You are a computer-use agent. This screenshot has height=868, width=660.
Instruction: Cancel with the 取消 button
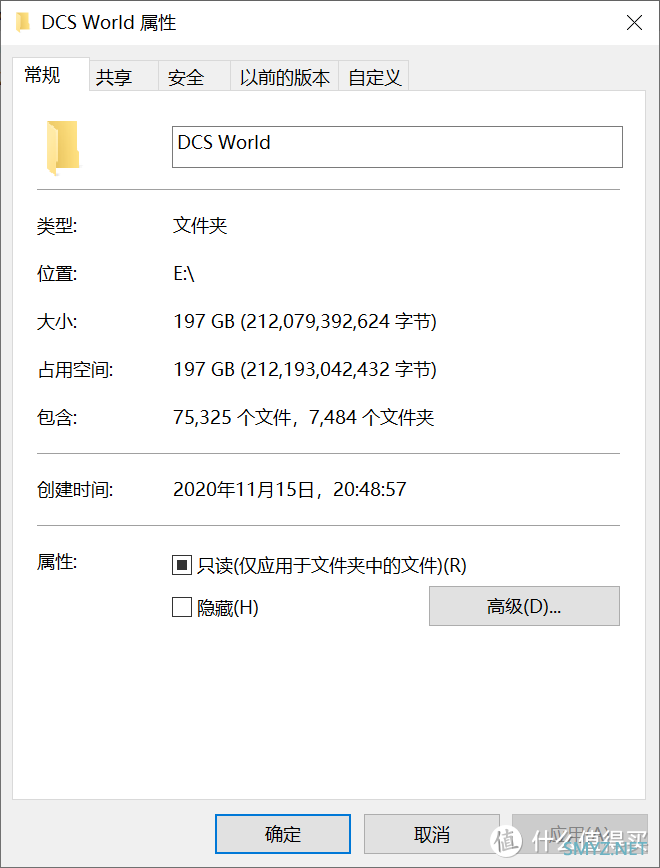pos(432,834)
